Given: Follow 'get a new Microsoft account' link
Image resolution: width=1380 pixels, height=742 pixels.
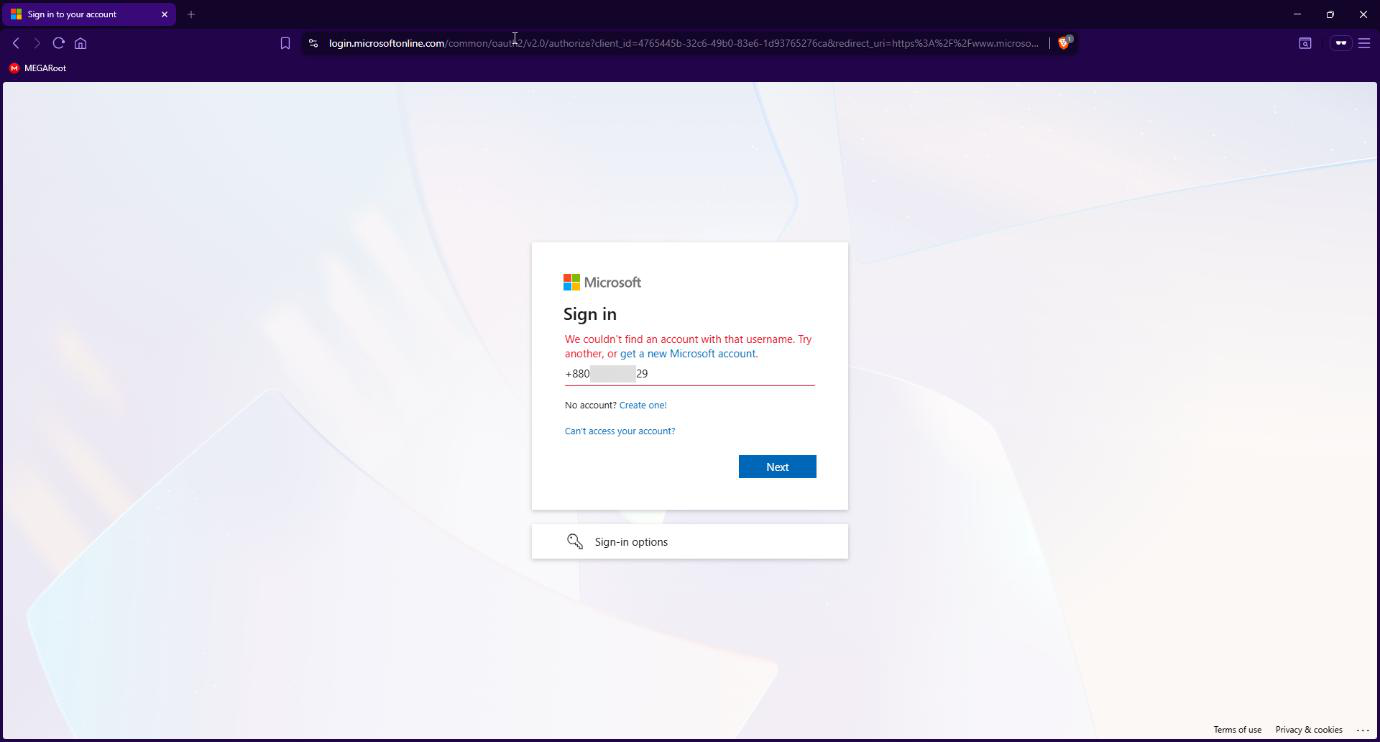Looking at the screenshot, I should [688, 354].
